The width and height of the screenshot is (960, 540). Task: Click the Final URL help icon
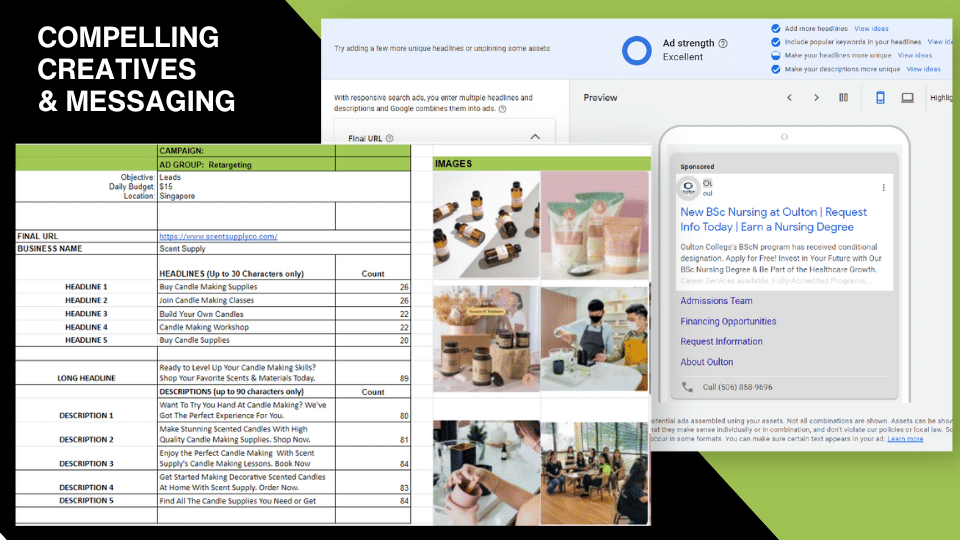click(x=389, y=138)
